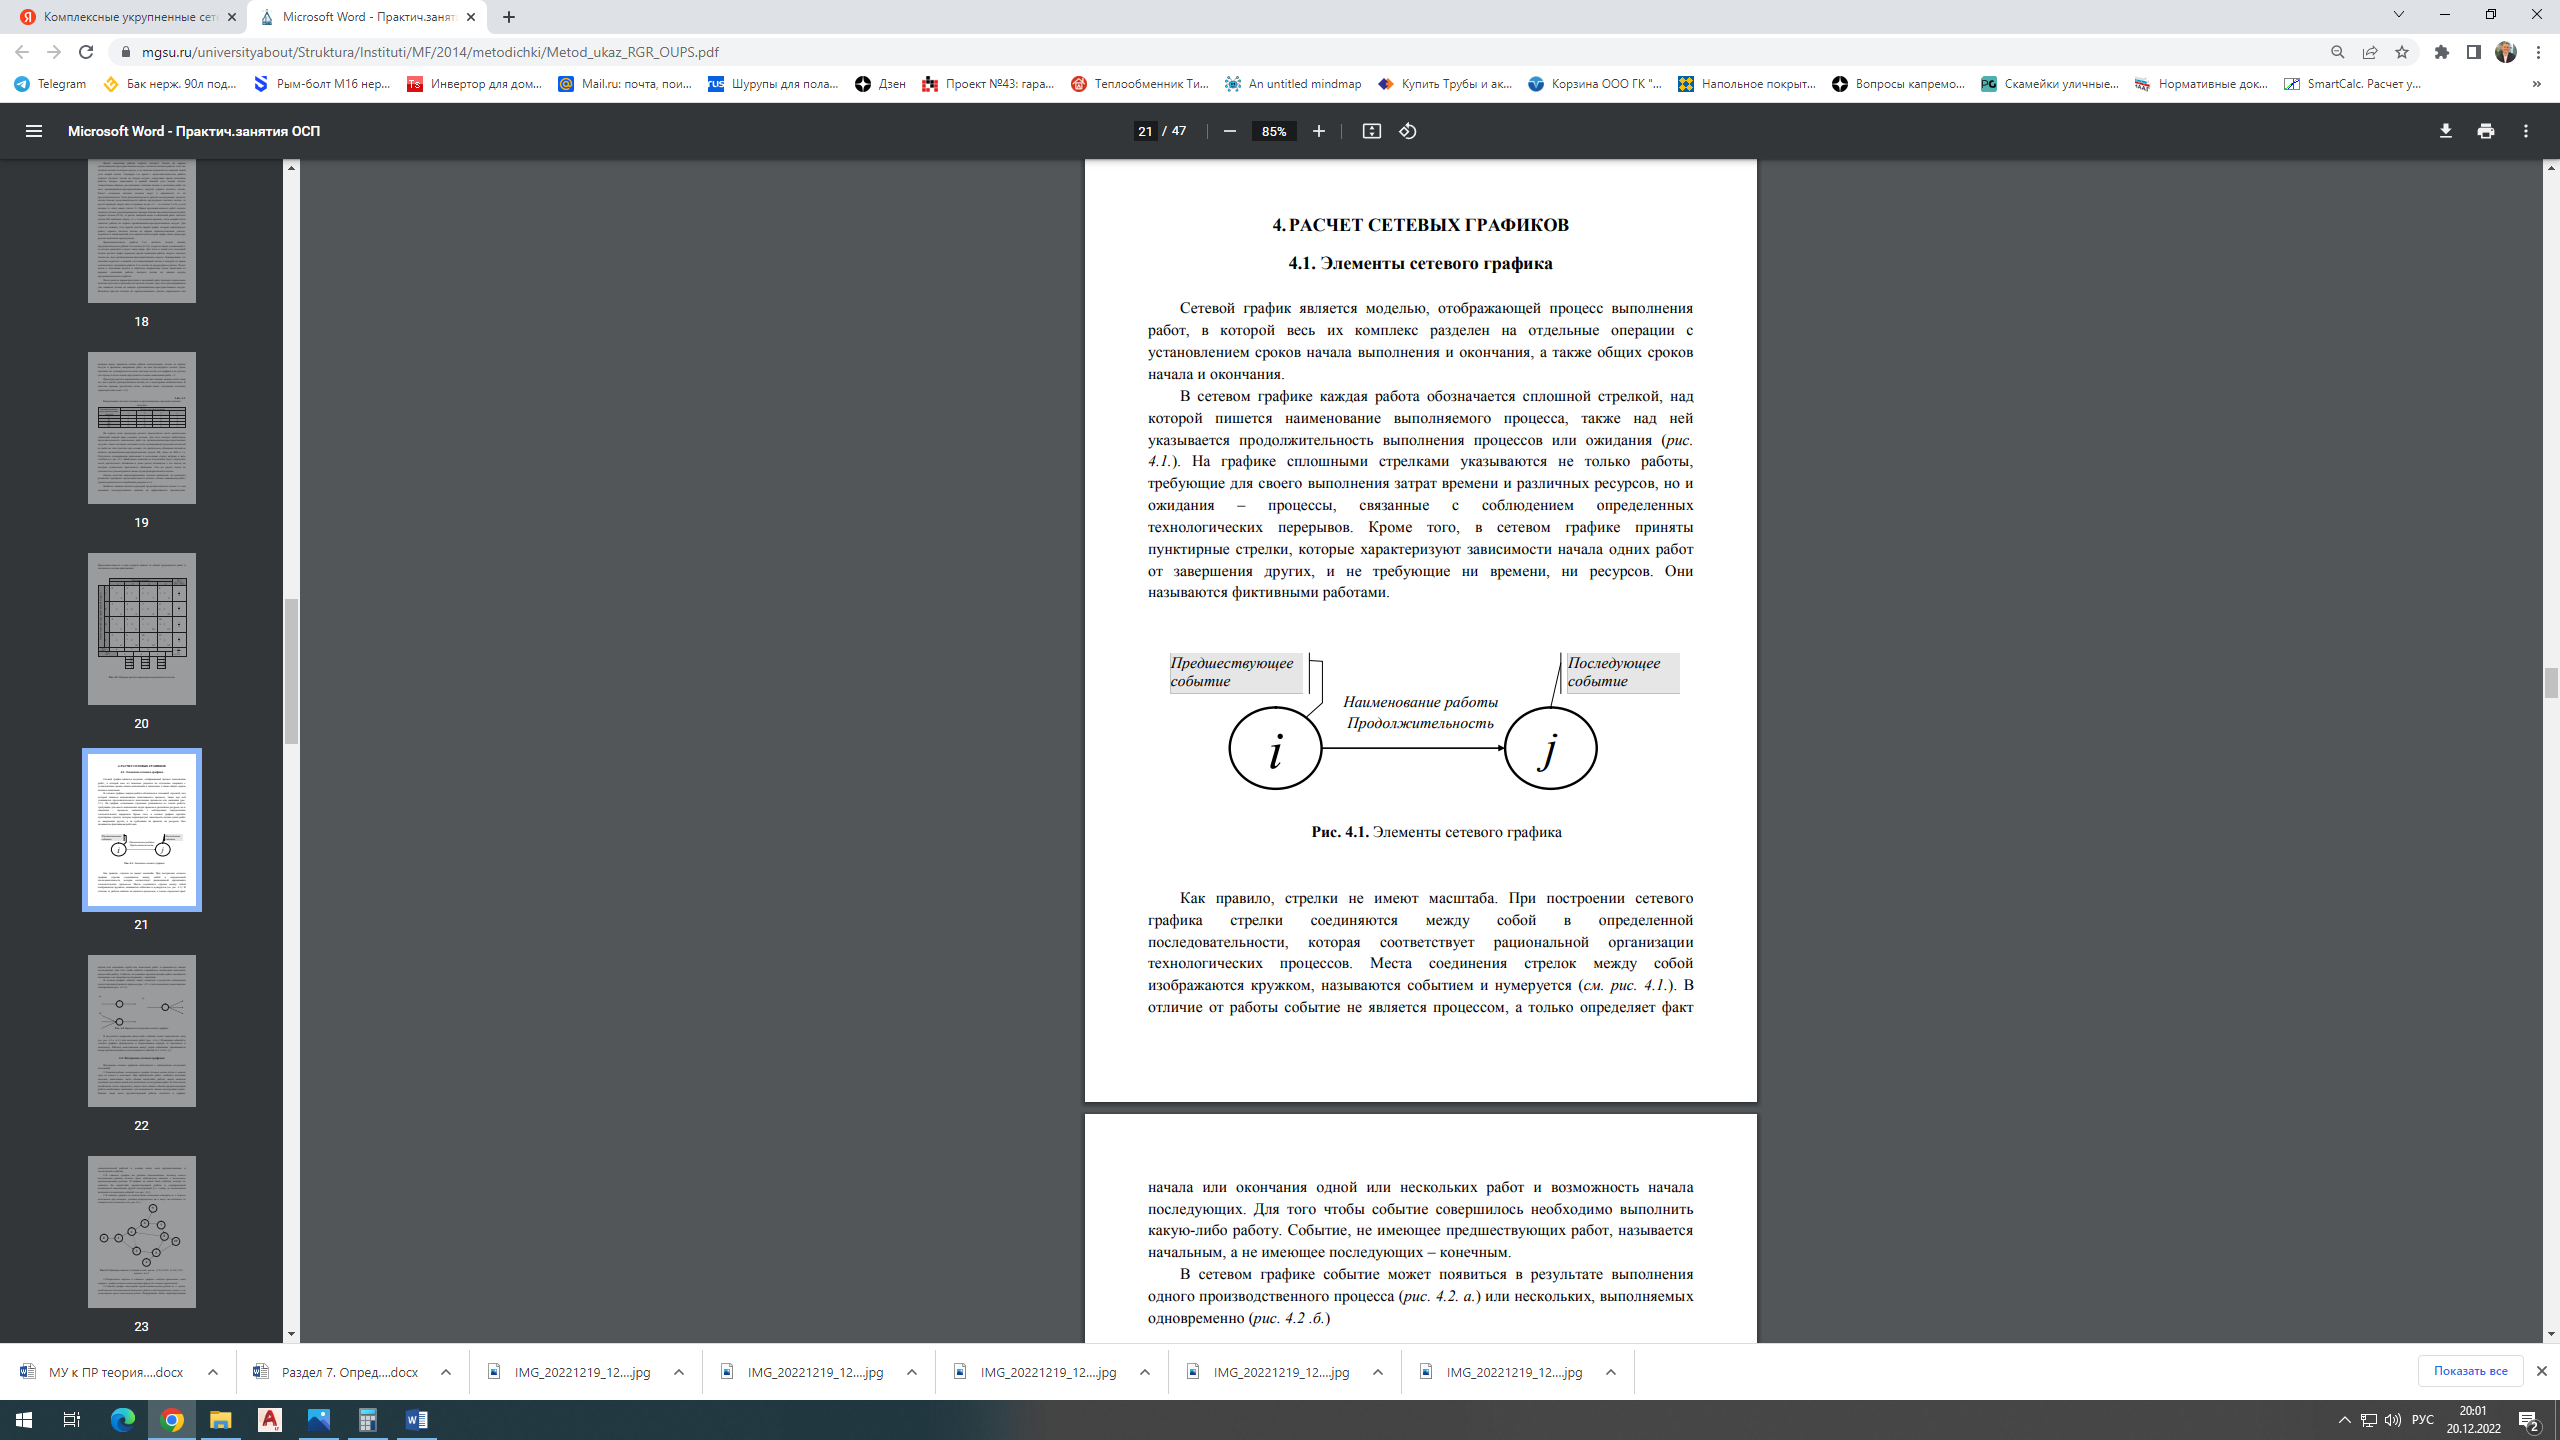The image size is (2560, 1440).
Task: Click the address bar URL
Action: click(430, 52)
